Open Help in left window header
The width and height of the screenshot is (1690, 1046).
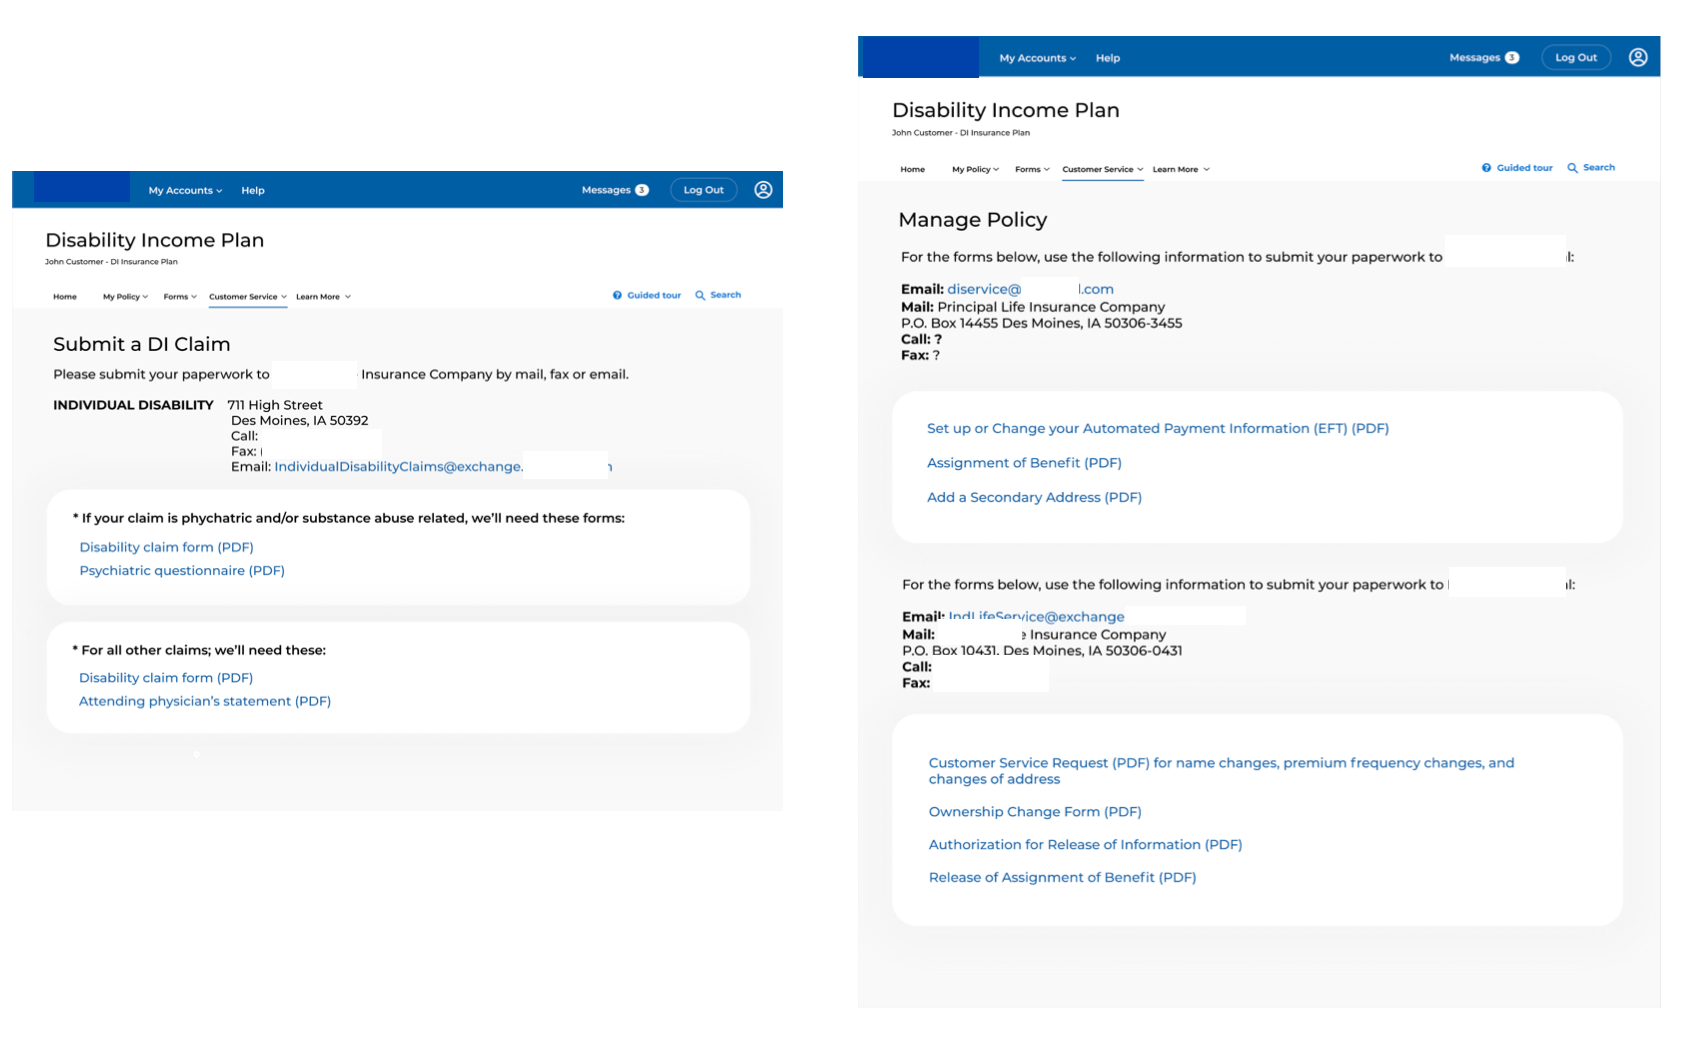point(253,190)
